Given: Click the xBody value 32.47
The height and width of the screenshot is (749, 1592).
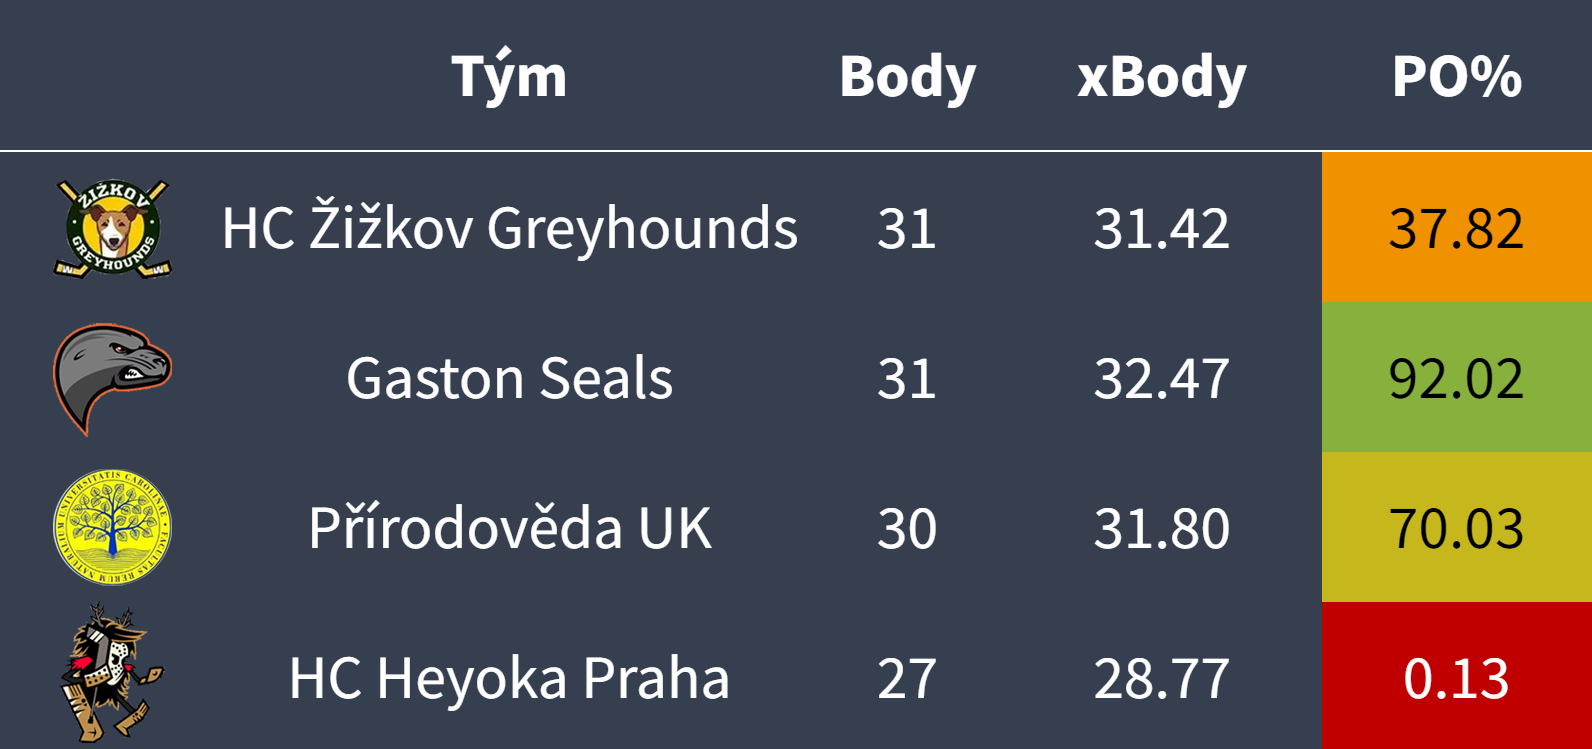Looking at the screenshot, I should point(1161,378).
